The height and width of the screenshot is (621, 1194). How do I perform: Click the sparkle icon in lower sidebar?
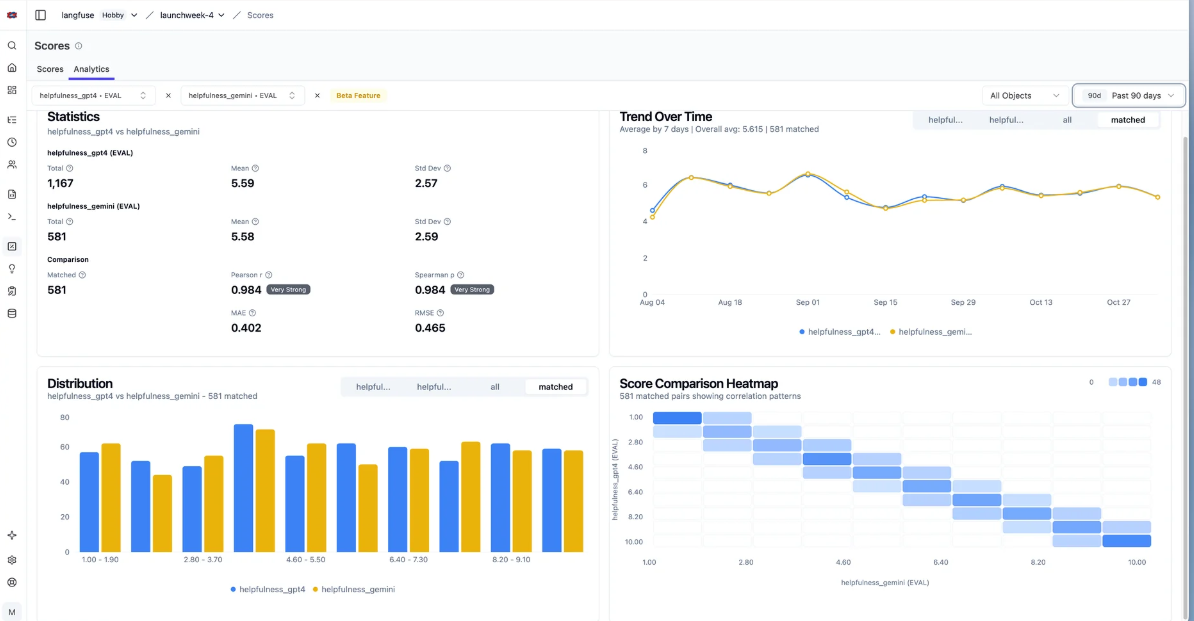[12, 536]
